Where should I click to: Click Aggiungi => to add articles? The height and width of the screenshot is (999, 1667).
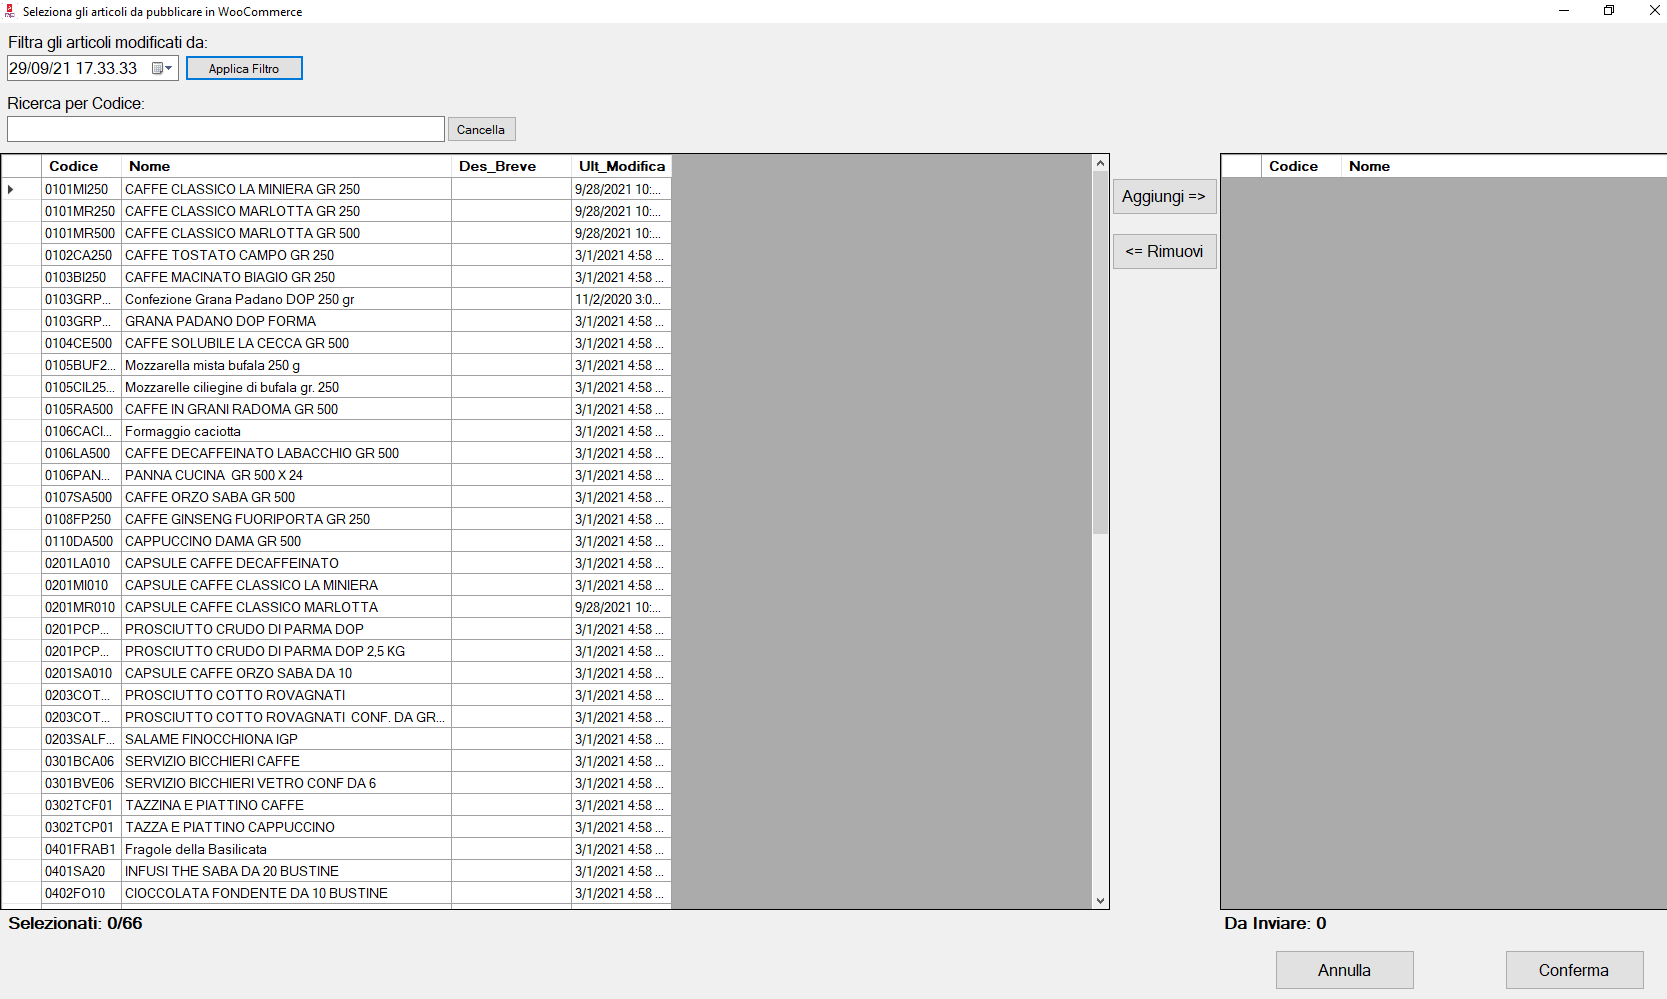coord(1164,197)
